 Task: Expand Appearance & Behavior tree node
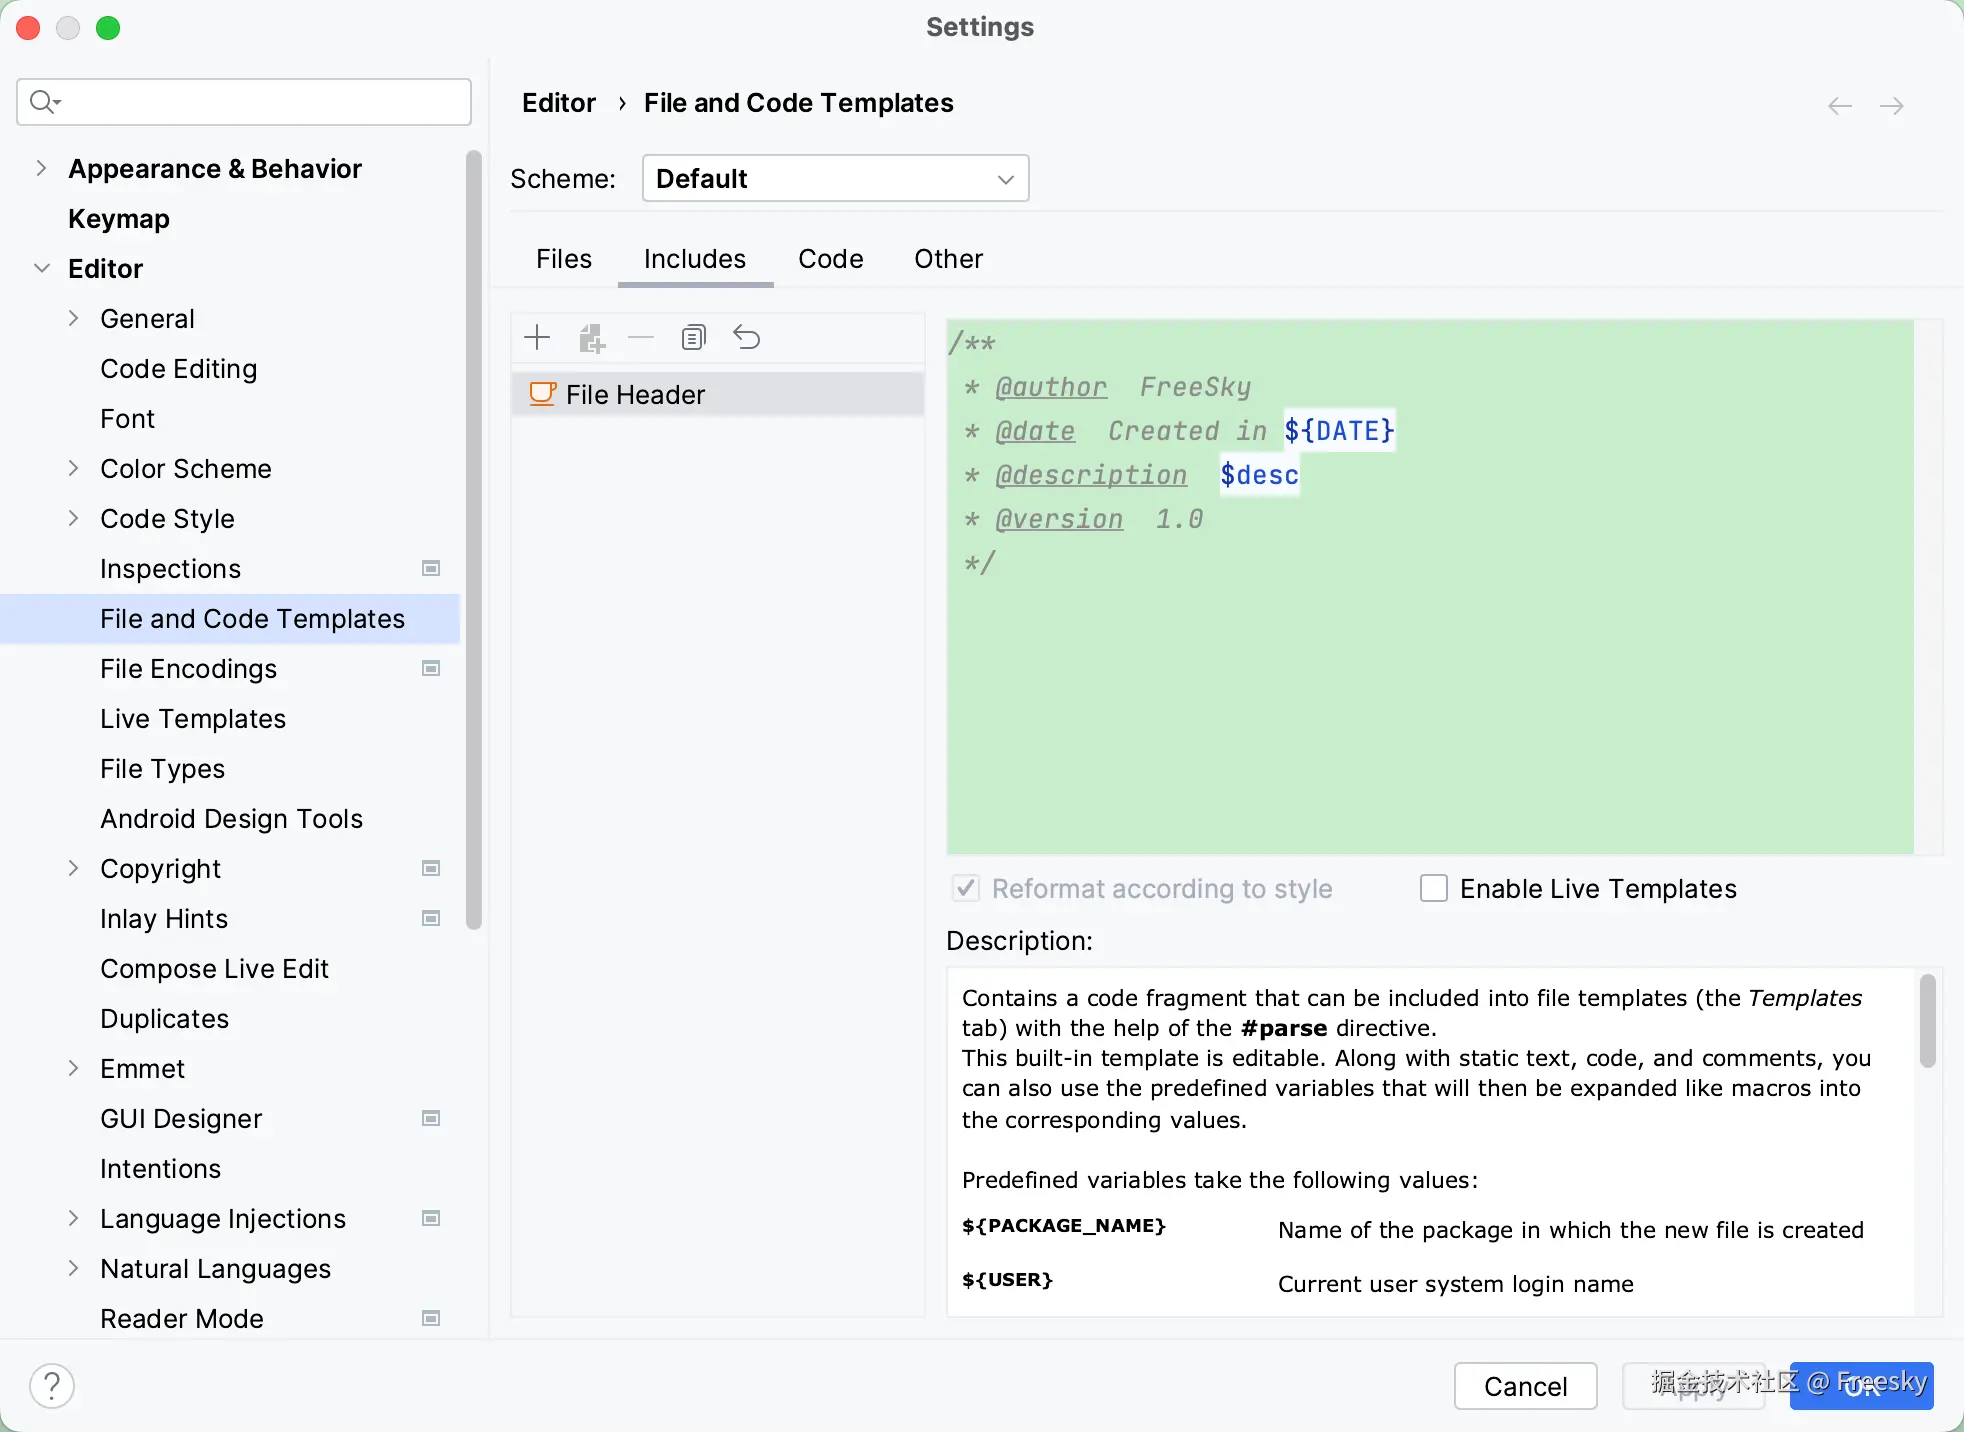click(41, 168)
